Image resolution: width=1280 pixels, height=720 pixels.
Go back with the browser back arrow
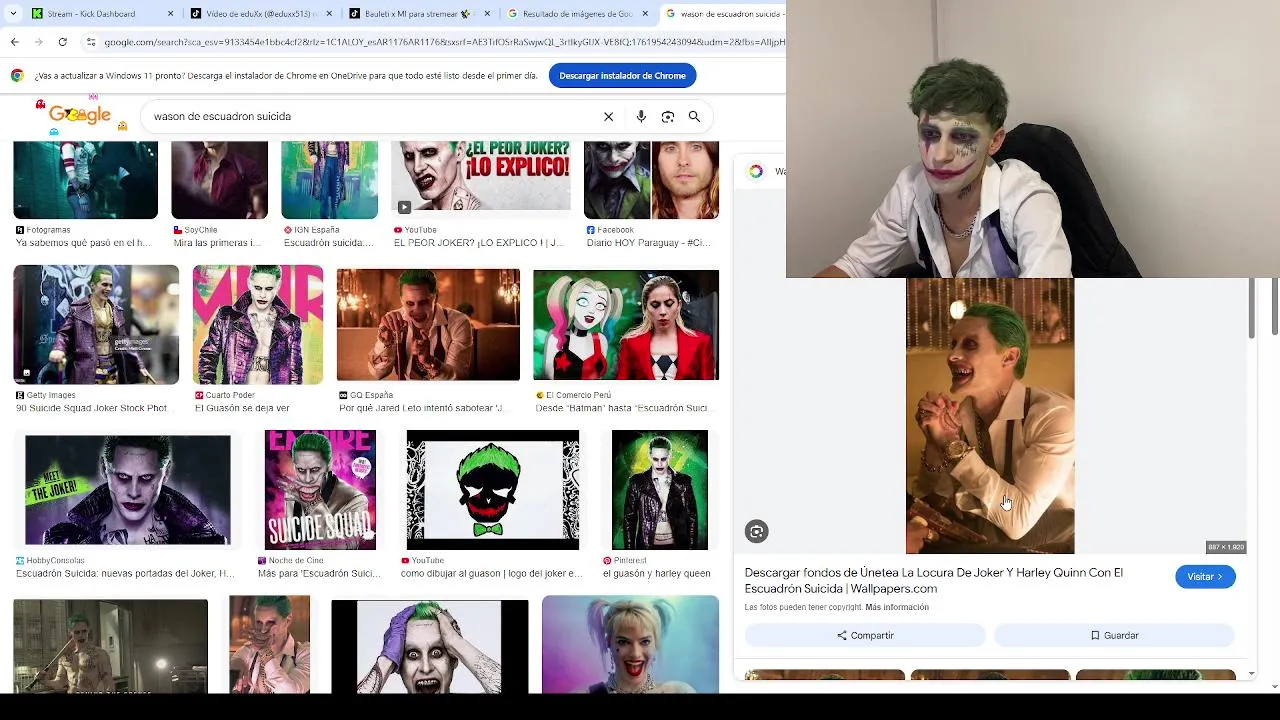(x=14, y=42)
